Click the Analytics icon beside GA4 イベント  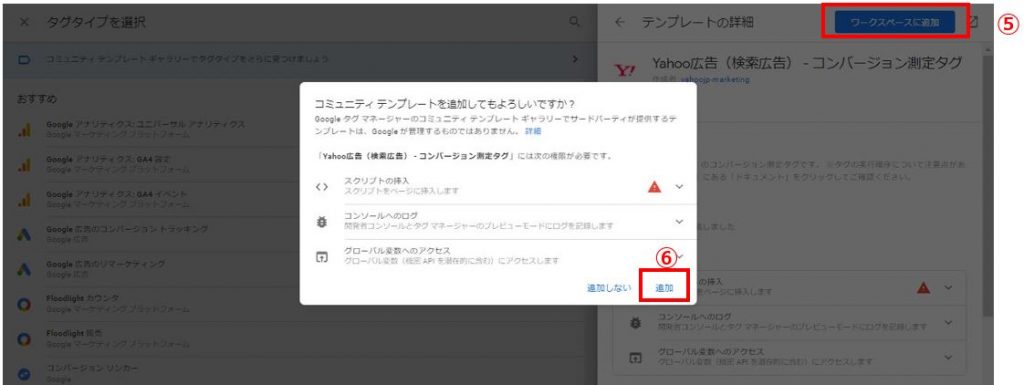pos(24,200)
